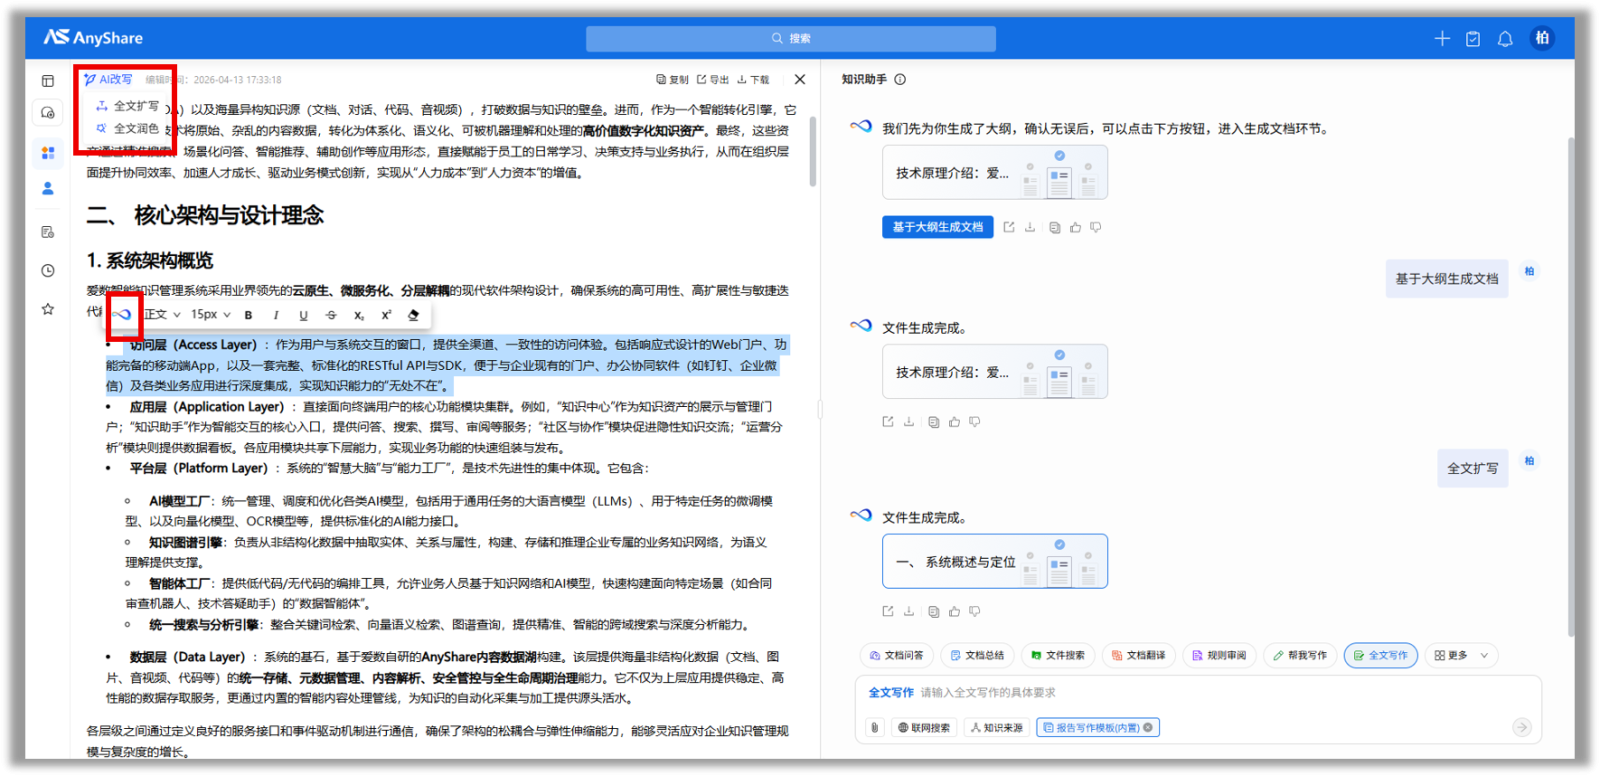Open the favorites star in left sidebar
This screenshot has height=776, width=1600.
pos(48,309)
